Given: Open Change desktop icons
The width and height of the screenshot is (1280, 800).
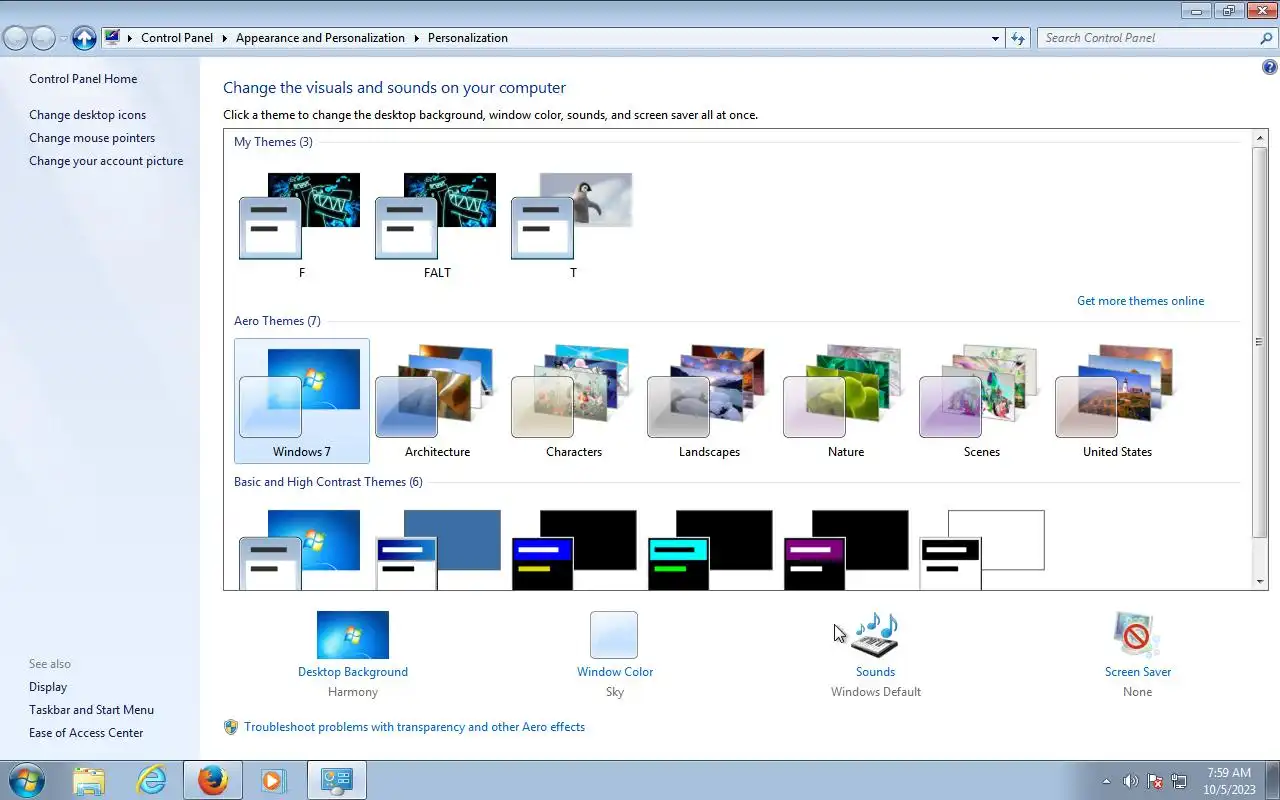Looking at the screenshot, I should tap(87, 115).
